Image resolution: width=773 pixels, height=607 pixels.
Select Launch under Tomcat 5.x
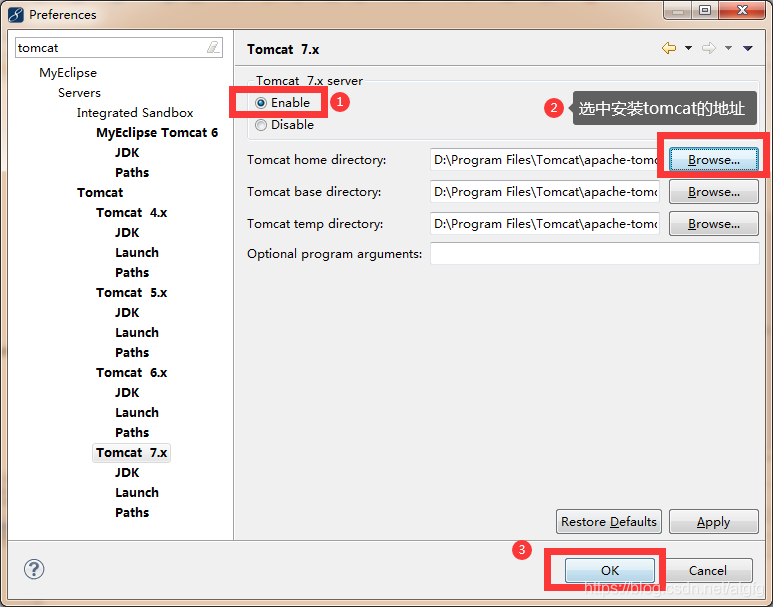click(x=137, y=332)
